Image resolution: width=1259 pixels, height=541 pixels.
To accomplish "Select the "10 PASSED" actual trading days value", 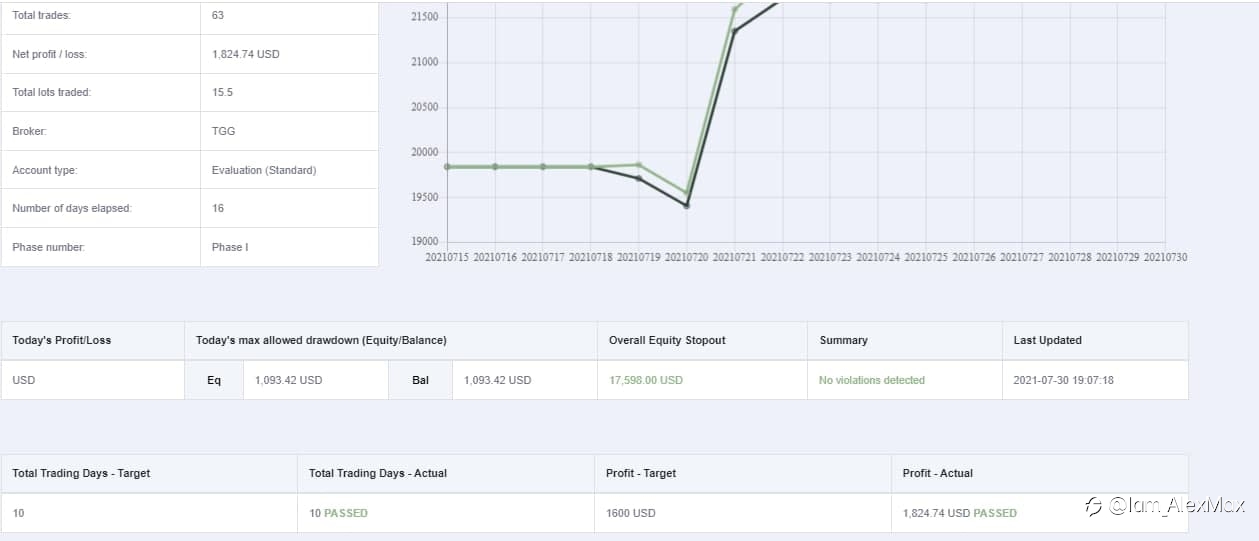I will tap(339, 513).
